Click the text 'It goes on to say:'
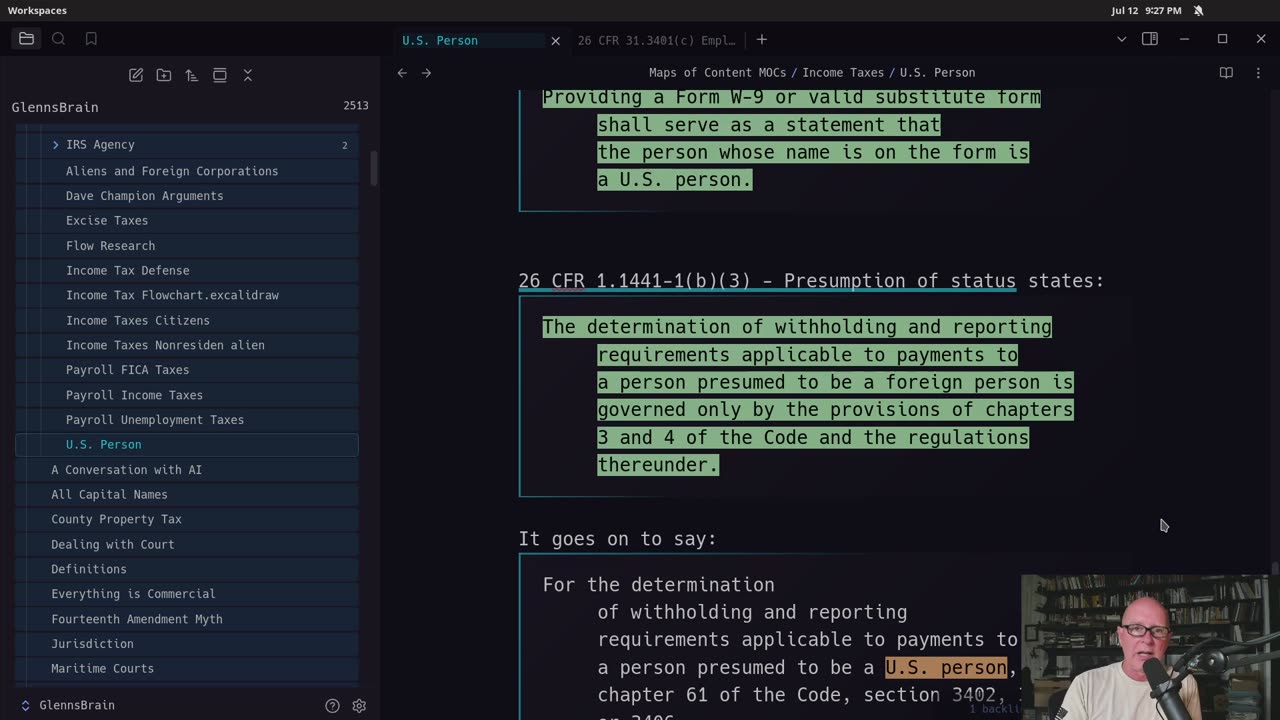1280x720 pixels. coord(617,539)
